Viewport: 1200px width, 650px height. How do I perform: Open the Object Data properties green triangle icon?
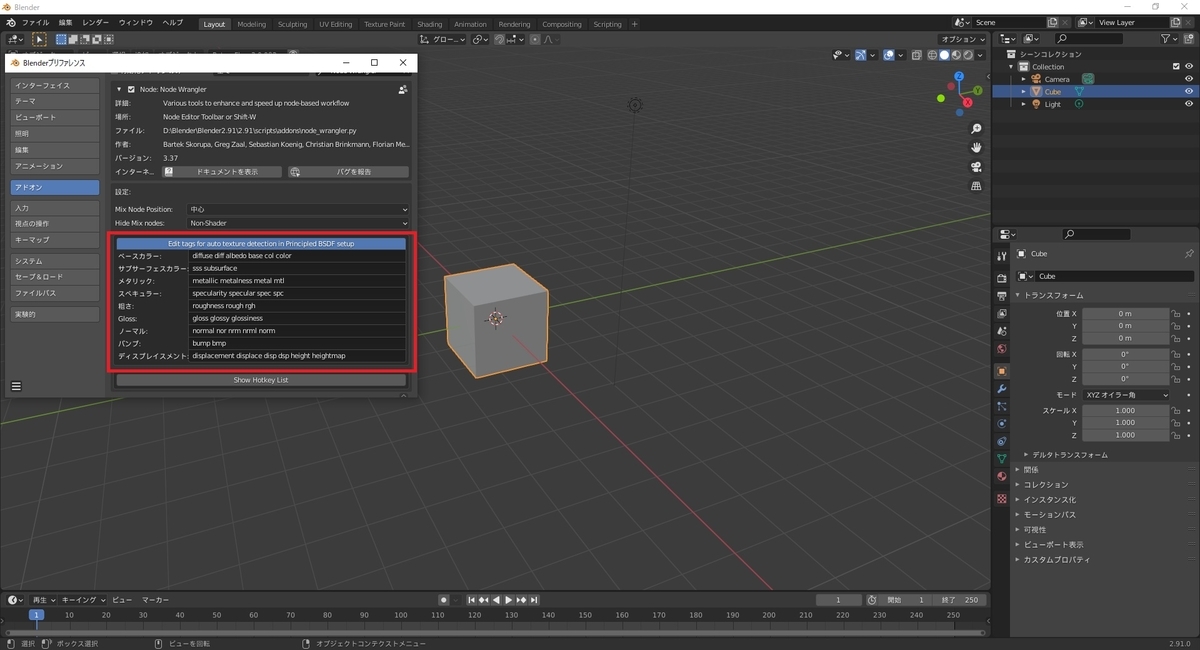[1002, 459]
